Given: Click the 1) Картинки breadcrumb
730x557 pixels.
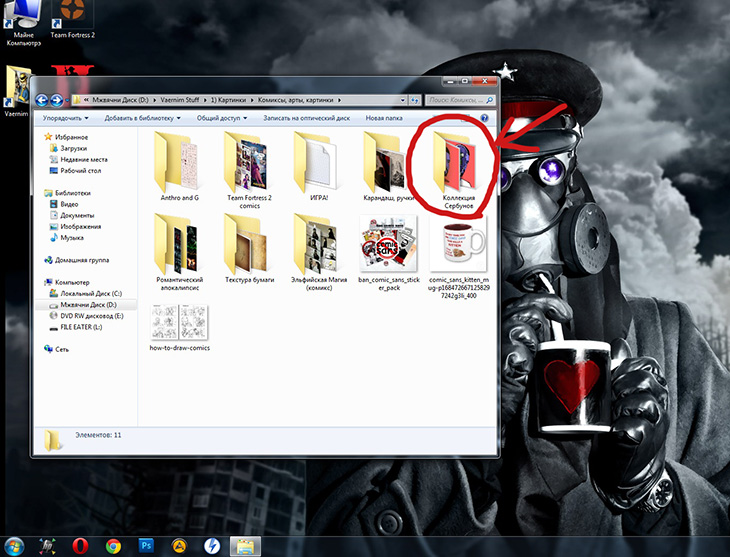Looking at the screenshot, I should pyautogui.click(x=228, y=100).
